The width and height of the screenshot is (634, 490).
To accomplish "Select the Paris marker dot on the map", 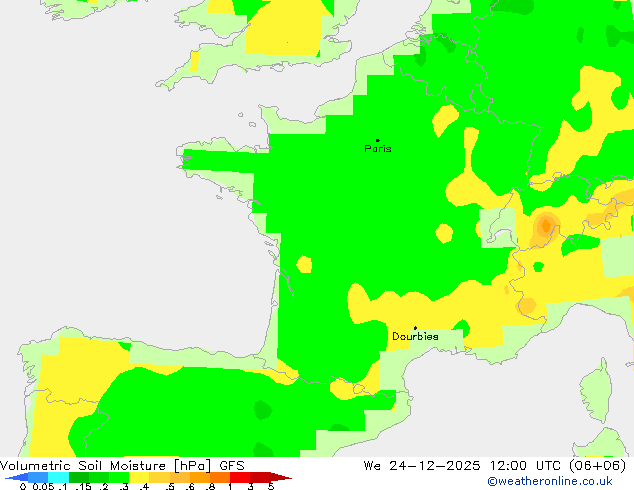I will pos(378,140).
